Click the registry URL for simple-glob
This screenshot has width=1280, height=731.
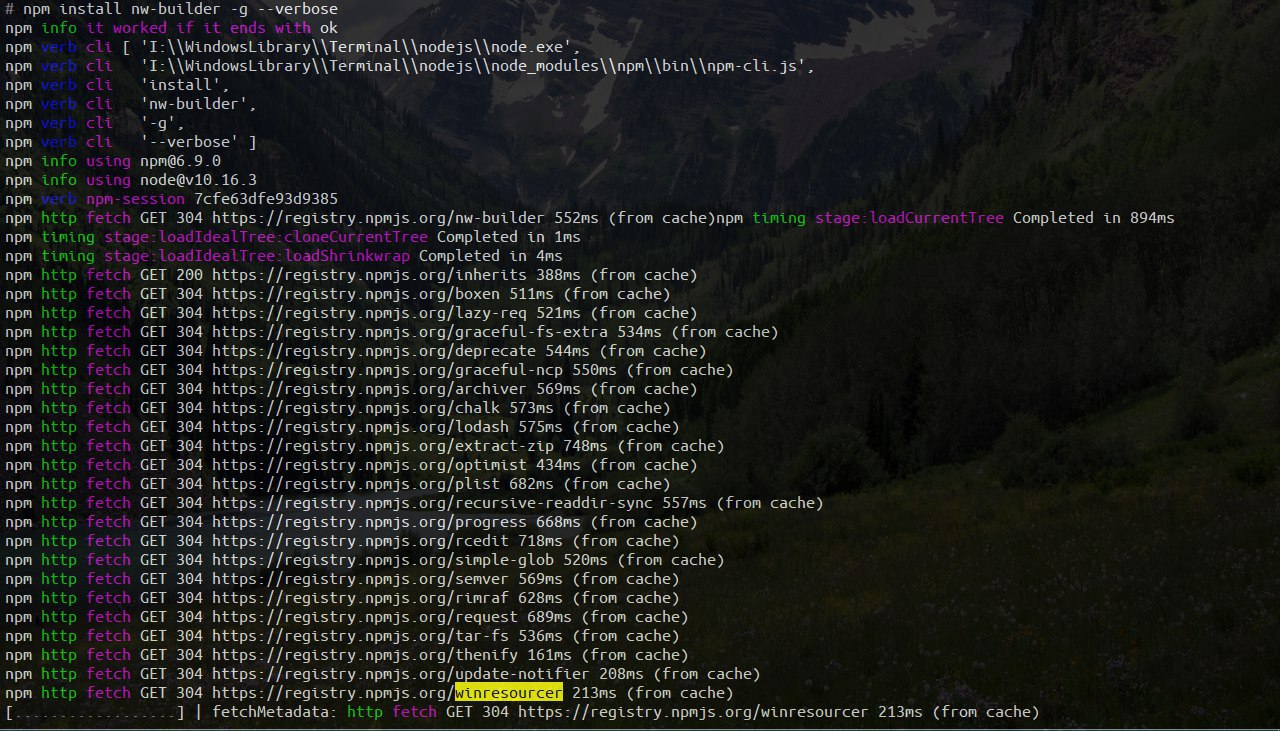click(383, 560)
